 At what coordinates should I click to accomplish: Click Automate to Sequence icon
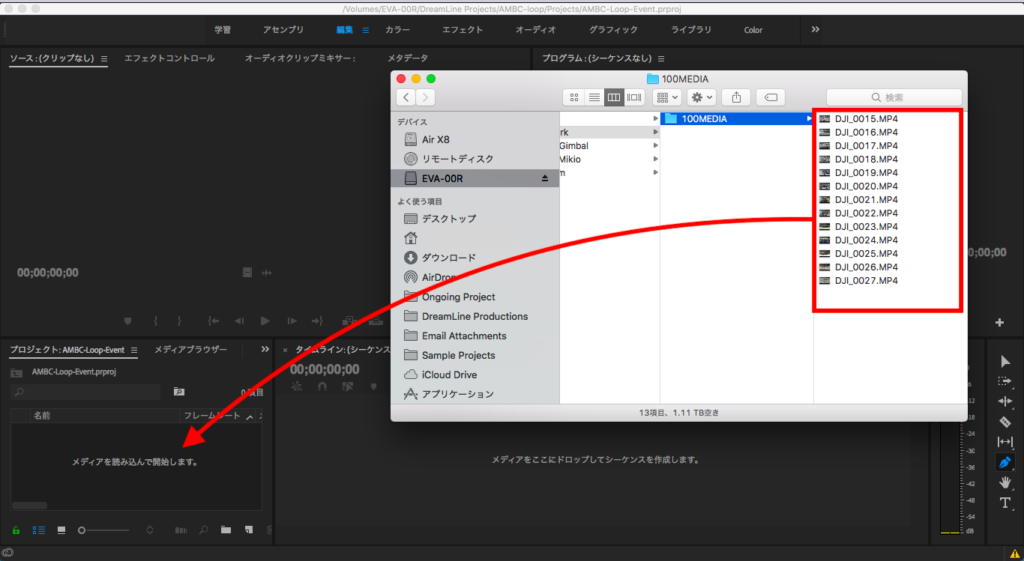(x=181, y=530)
